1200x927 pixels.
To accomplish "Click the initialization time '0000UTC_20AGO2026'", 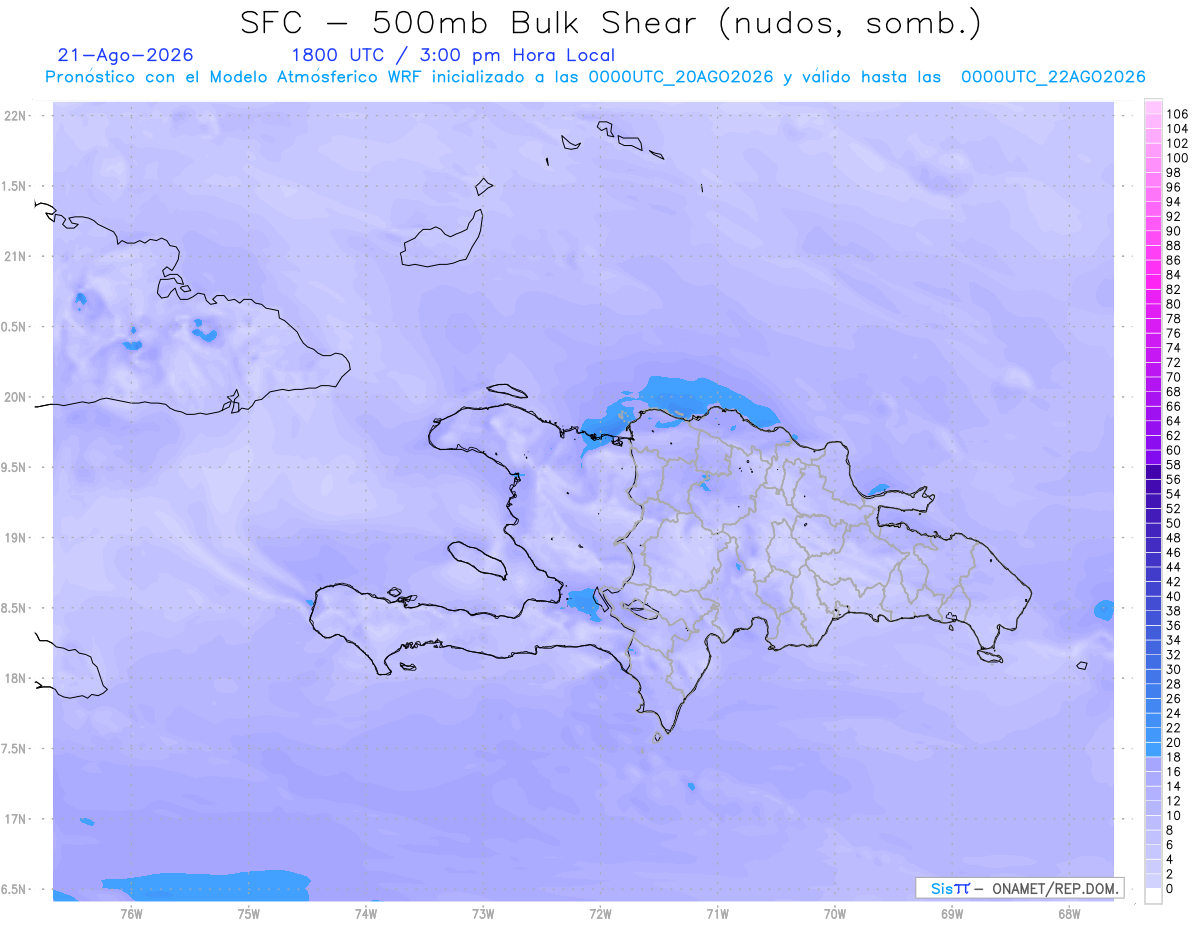I will pyautogui.click(x=681, y=77).
